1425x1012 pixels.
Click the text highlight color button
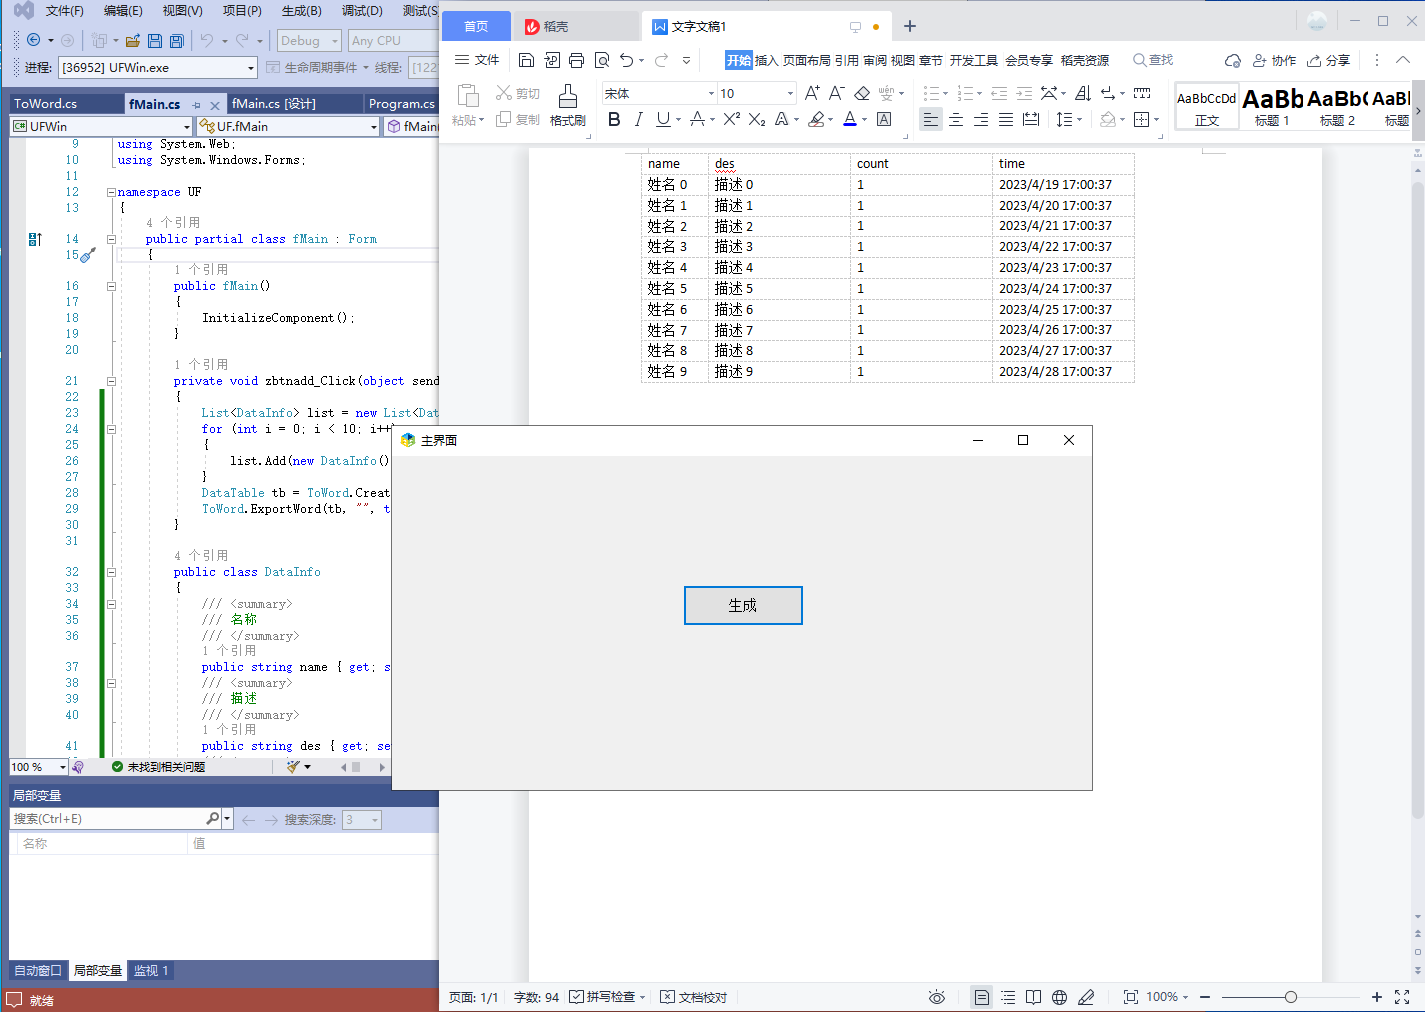tap(816, 119)
